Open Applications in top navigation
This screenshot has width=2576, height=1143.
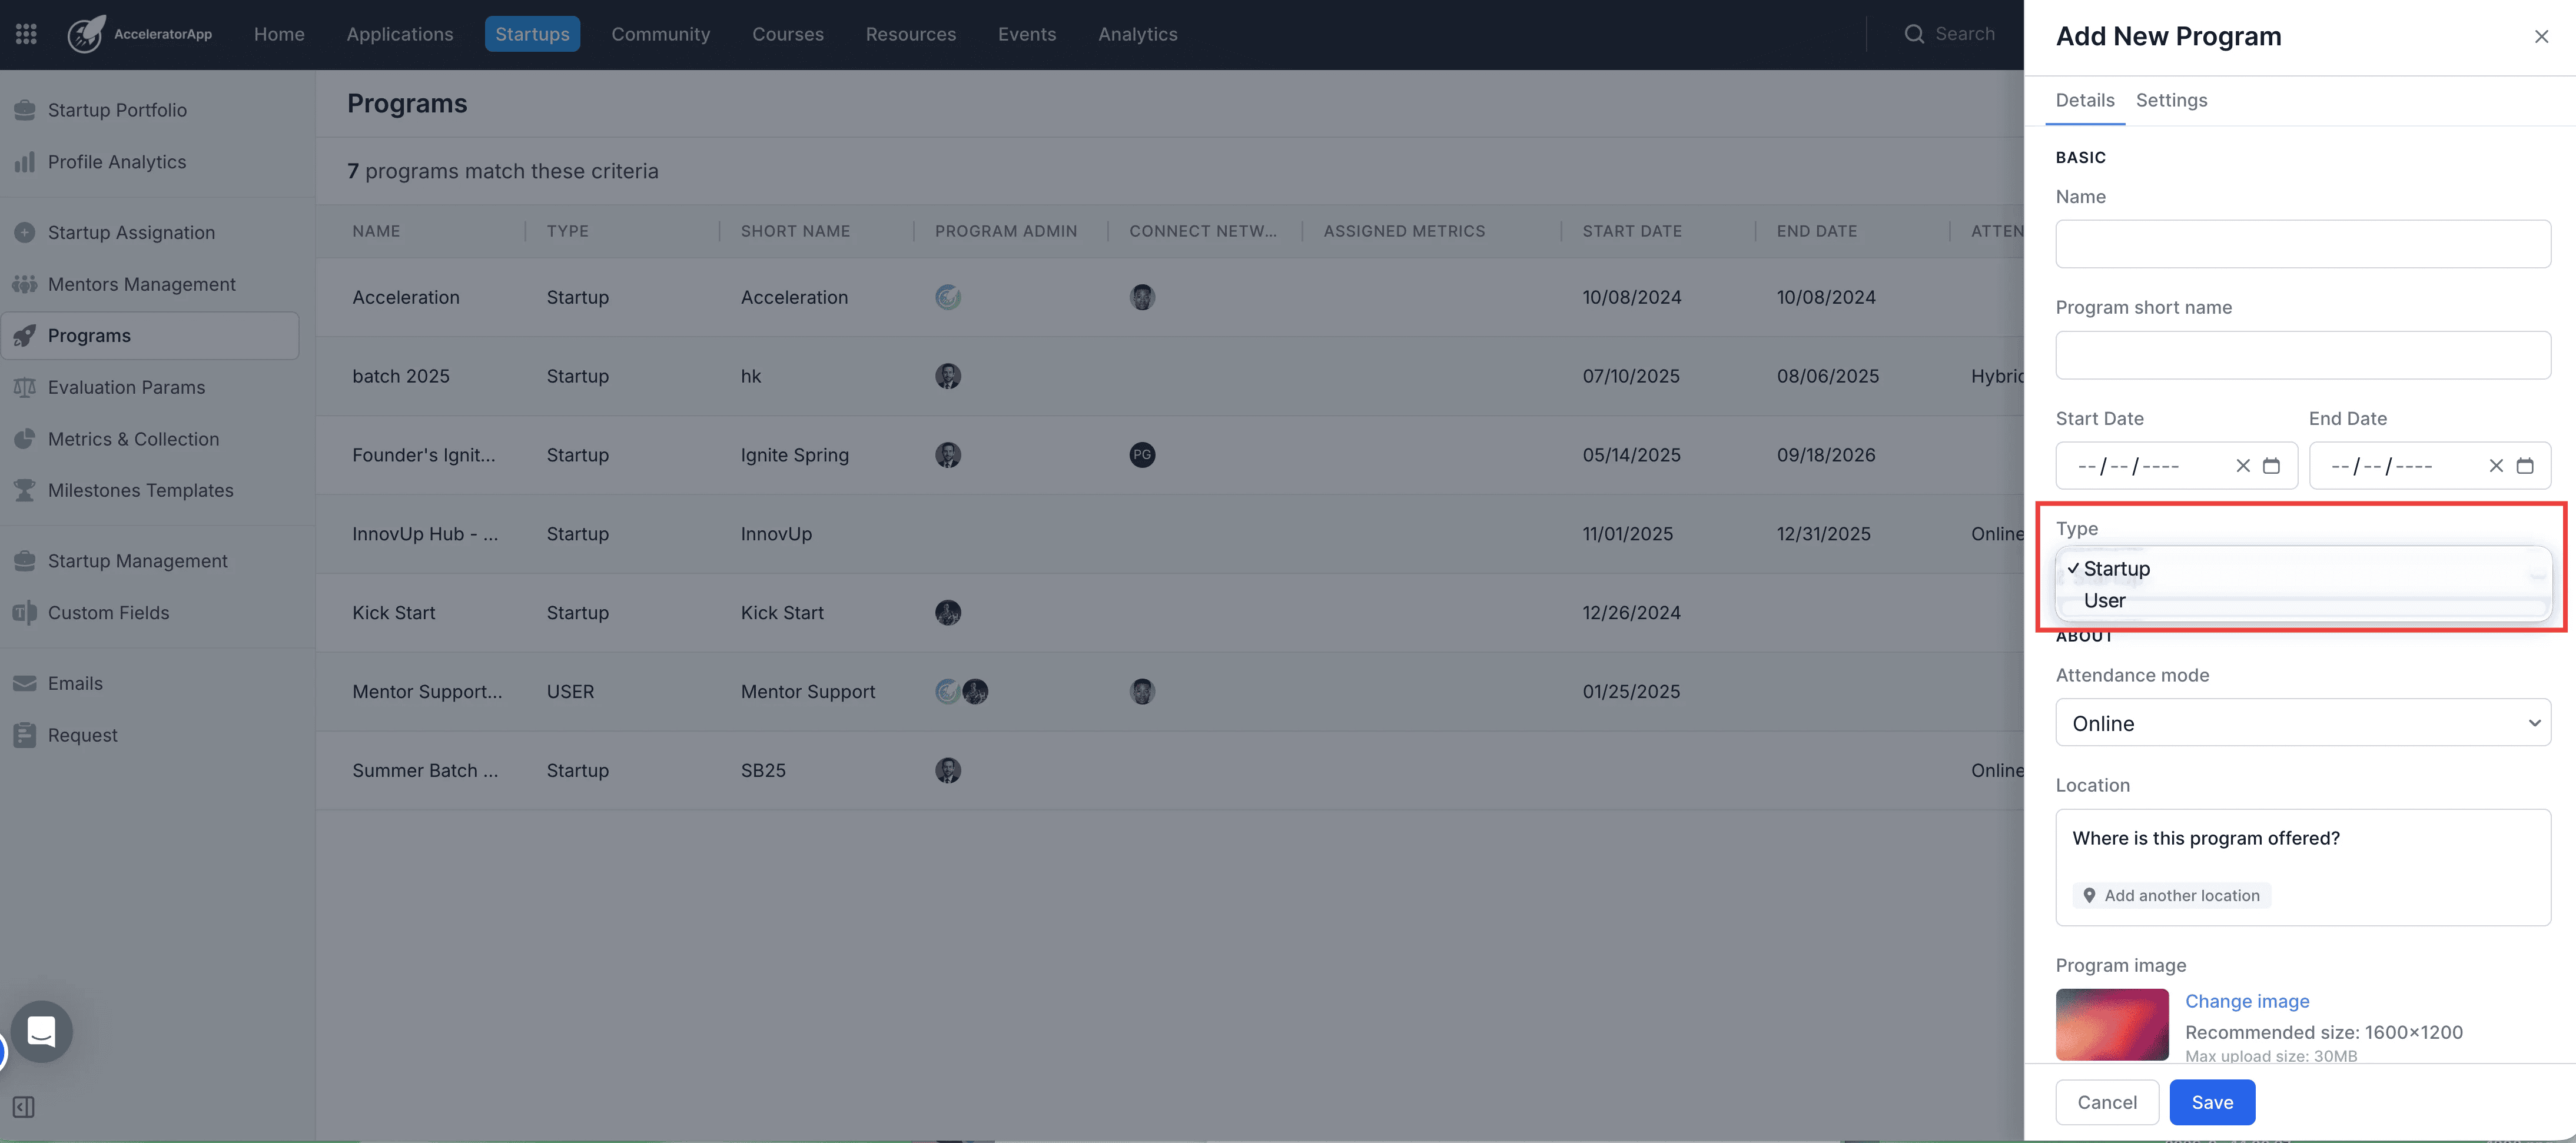click(400, 34)
